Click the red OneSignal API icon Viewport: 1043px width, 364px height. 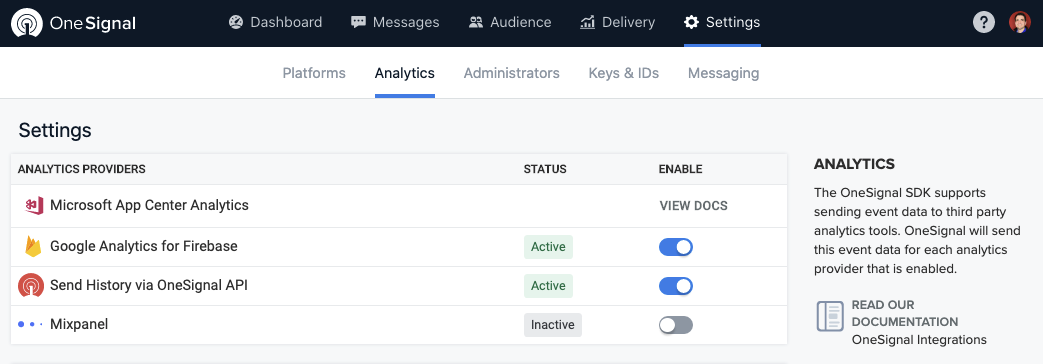point(31,285)
